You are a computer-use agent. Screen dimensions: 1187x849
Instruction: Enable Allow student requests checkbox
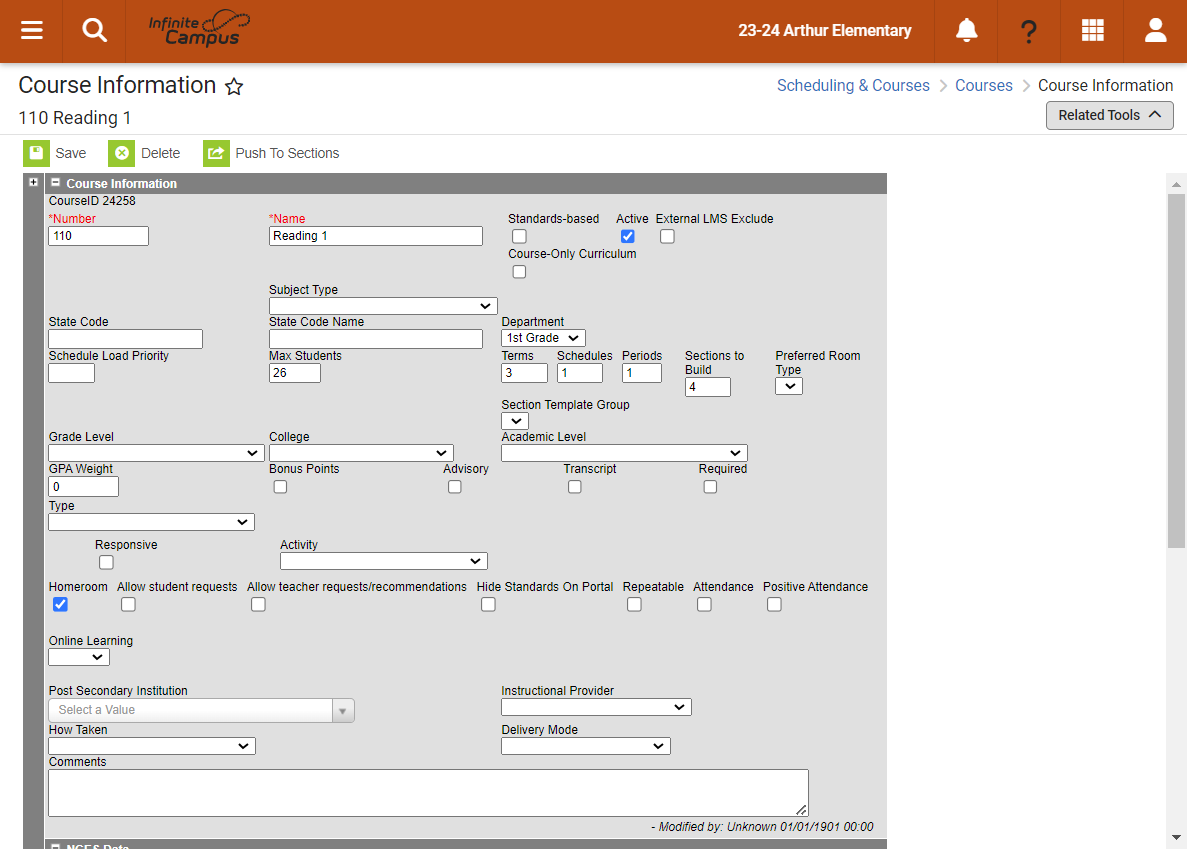128,605
